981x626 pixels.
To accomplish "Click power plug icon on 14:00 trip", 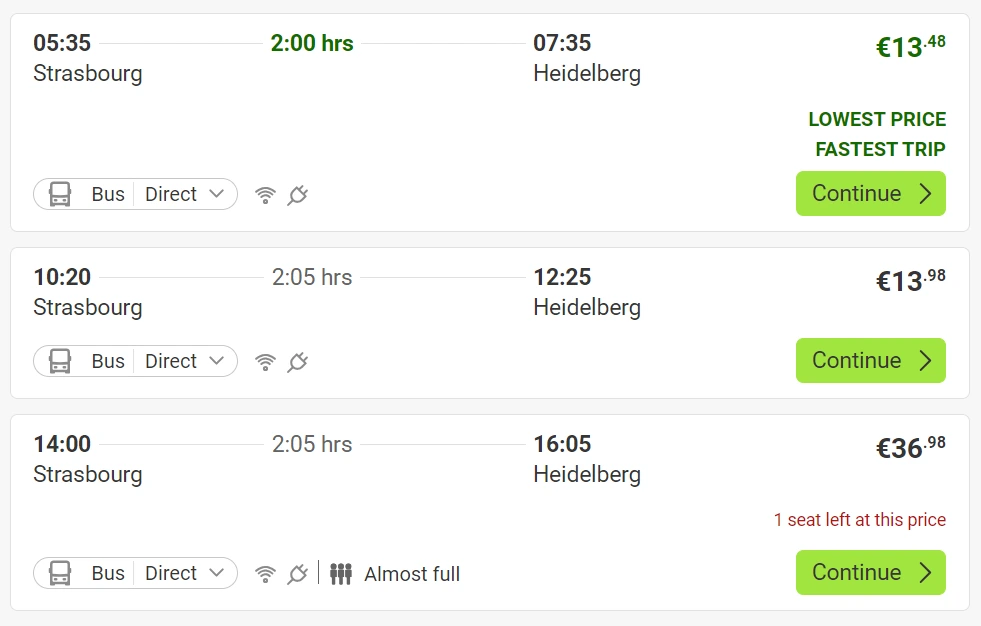I will click(x=297, y=574).
